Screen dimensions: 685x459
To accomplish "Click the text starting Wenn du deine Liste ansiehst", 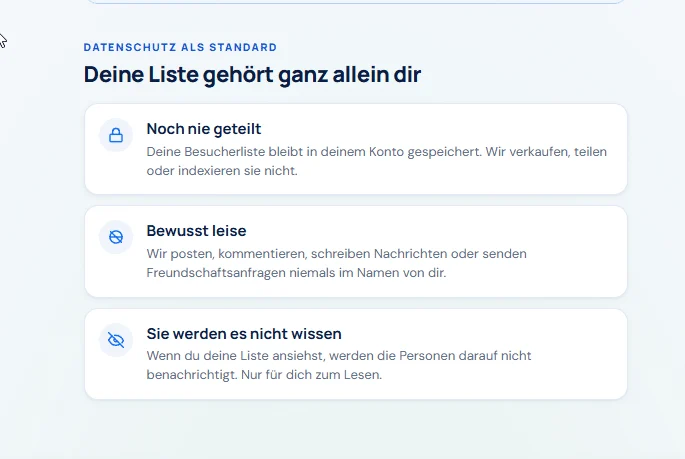I will click(x=339, y=365).
